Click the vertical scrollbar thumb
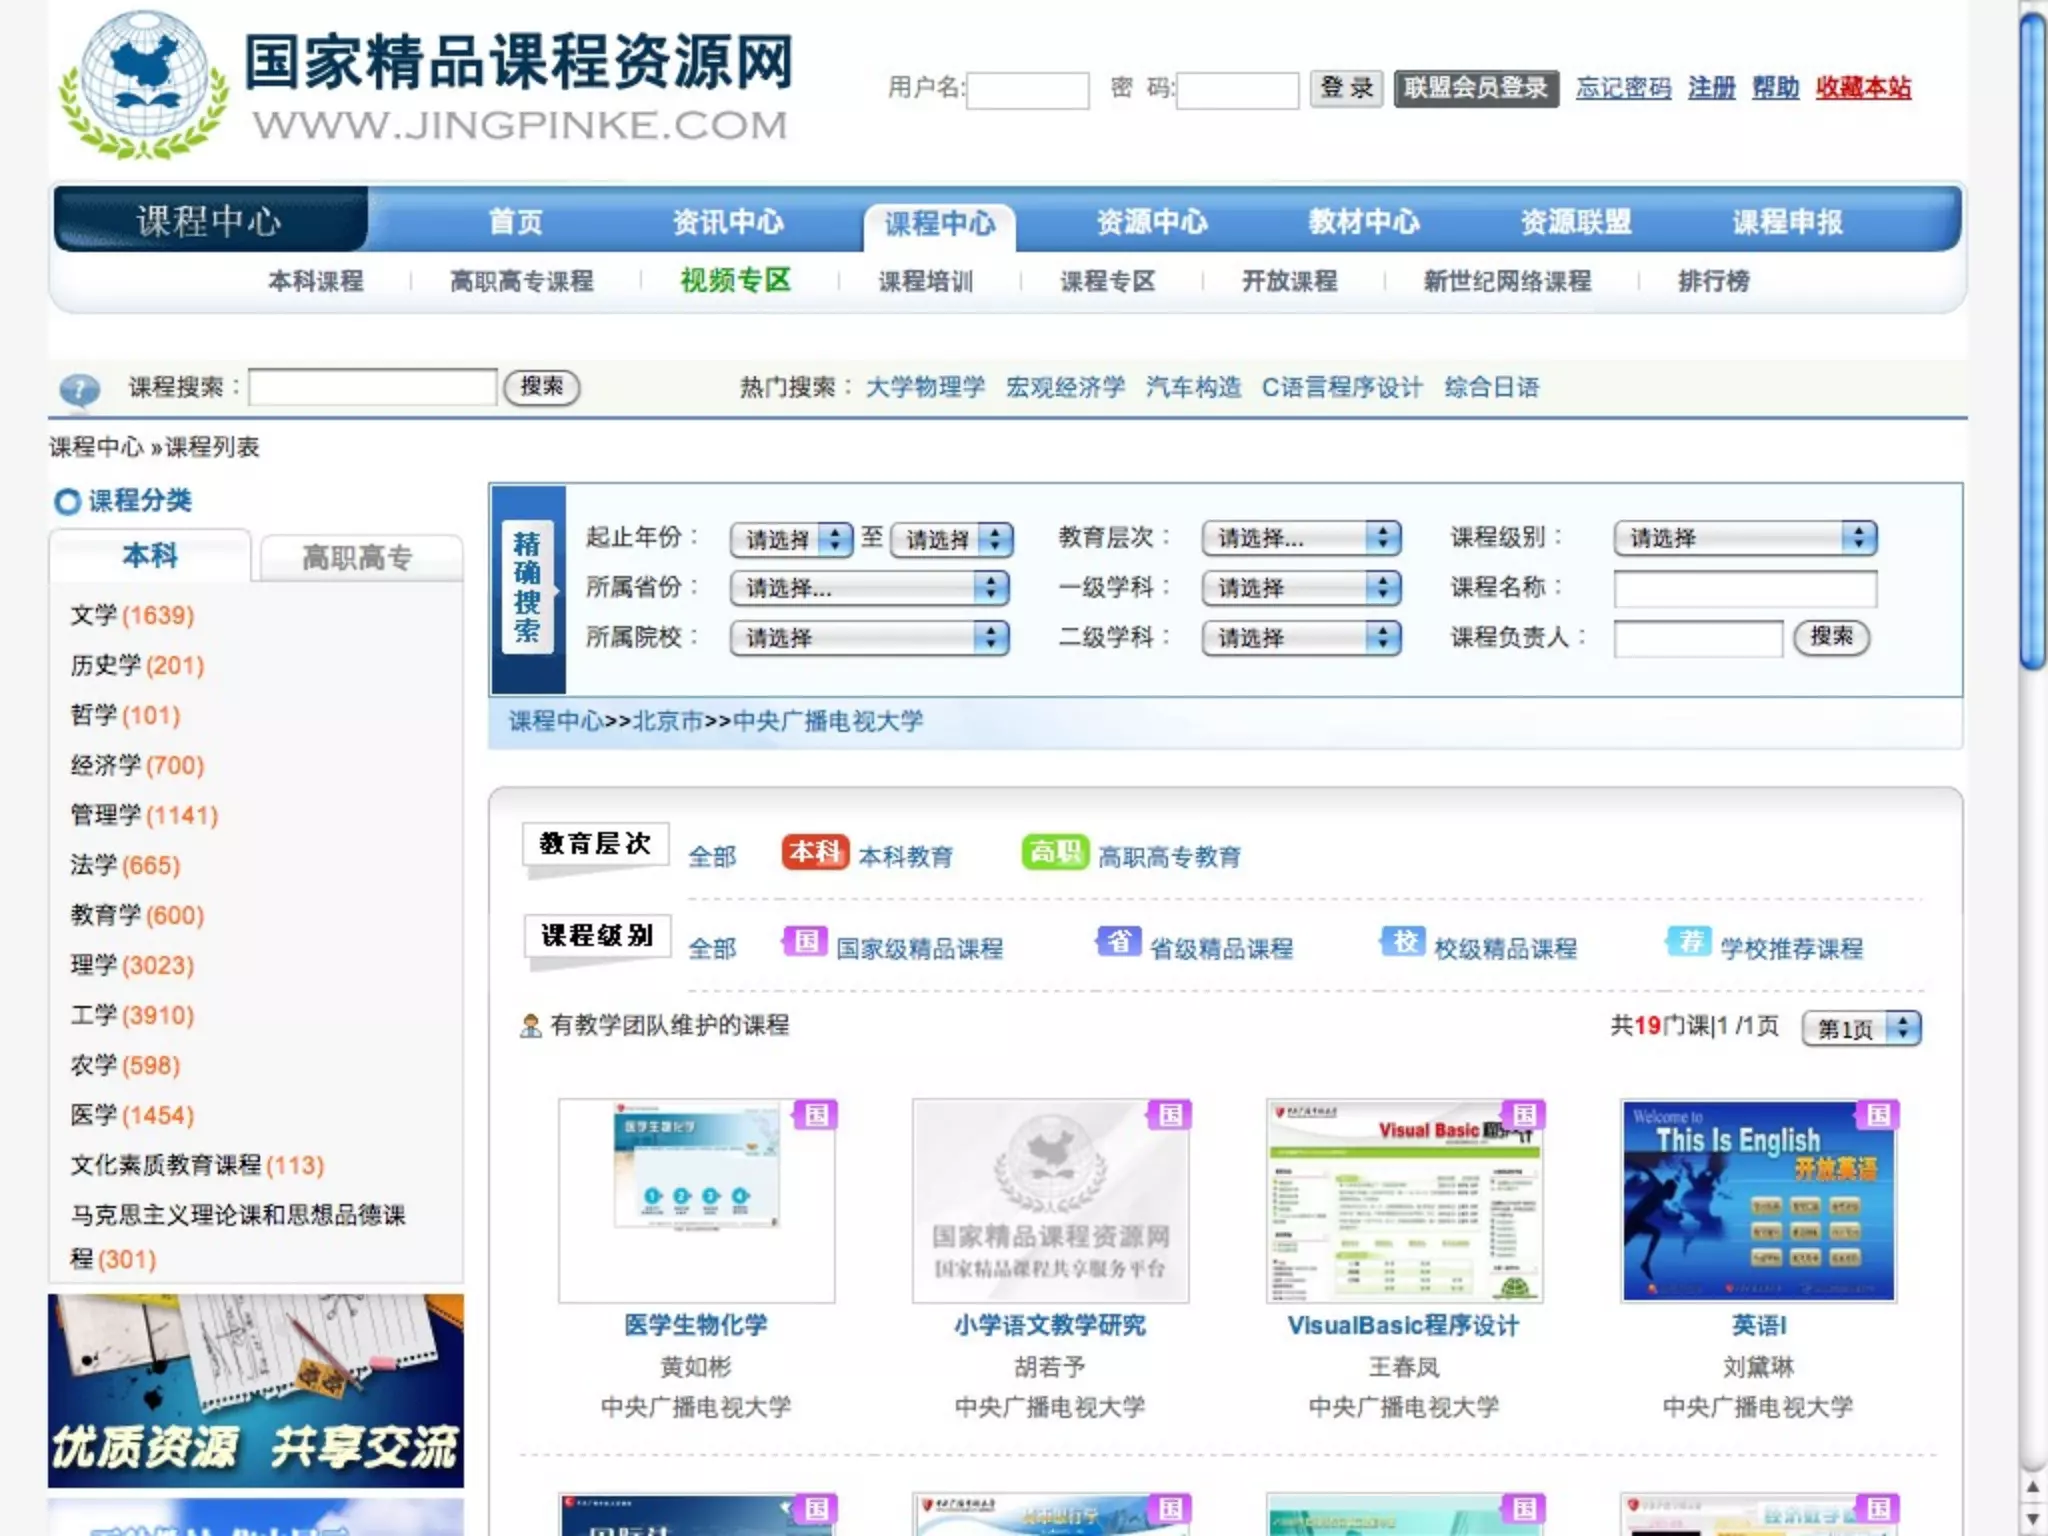 tap(2032, 340)
